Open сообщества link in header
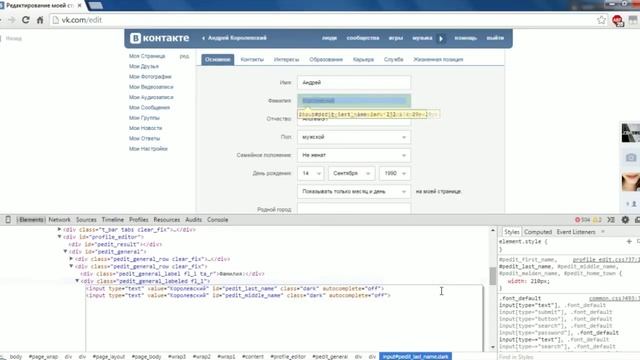Viewport: 640px width, 360px height. 363,38
